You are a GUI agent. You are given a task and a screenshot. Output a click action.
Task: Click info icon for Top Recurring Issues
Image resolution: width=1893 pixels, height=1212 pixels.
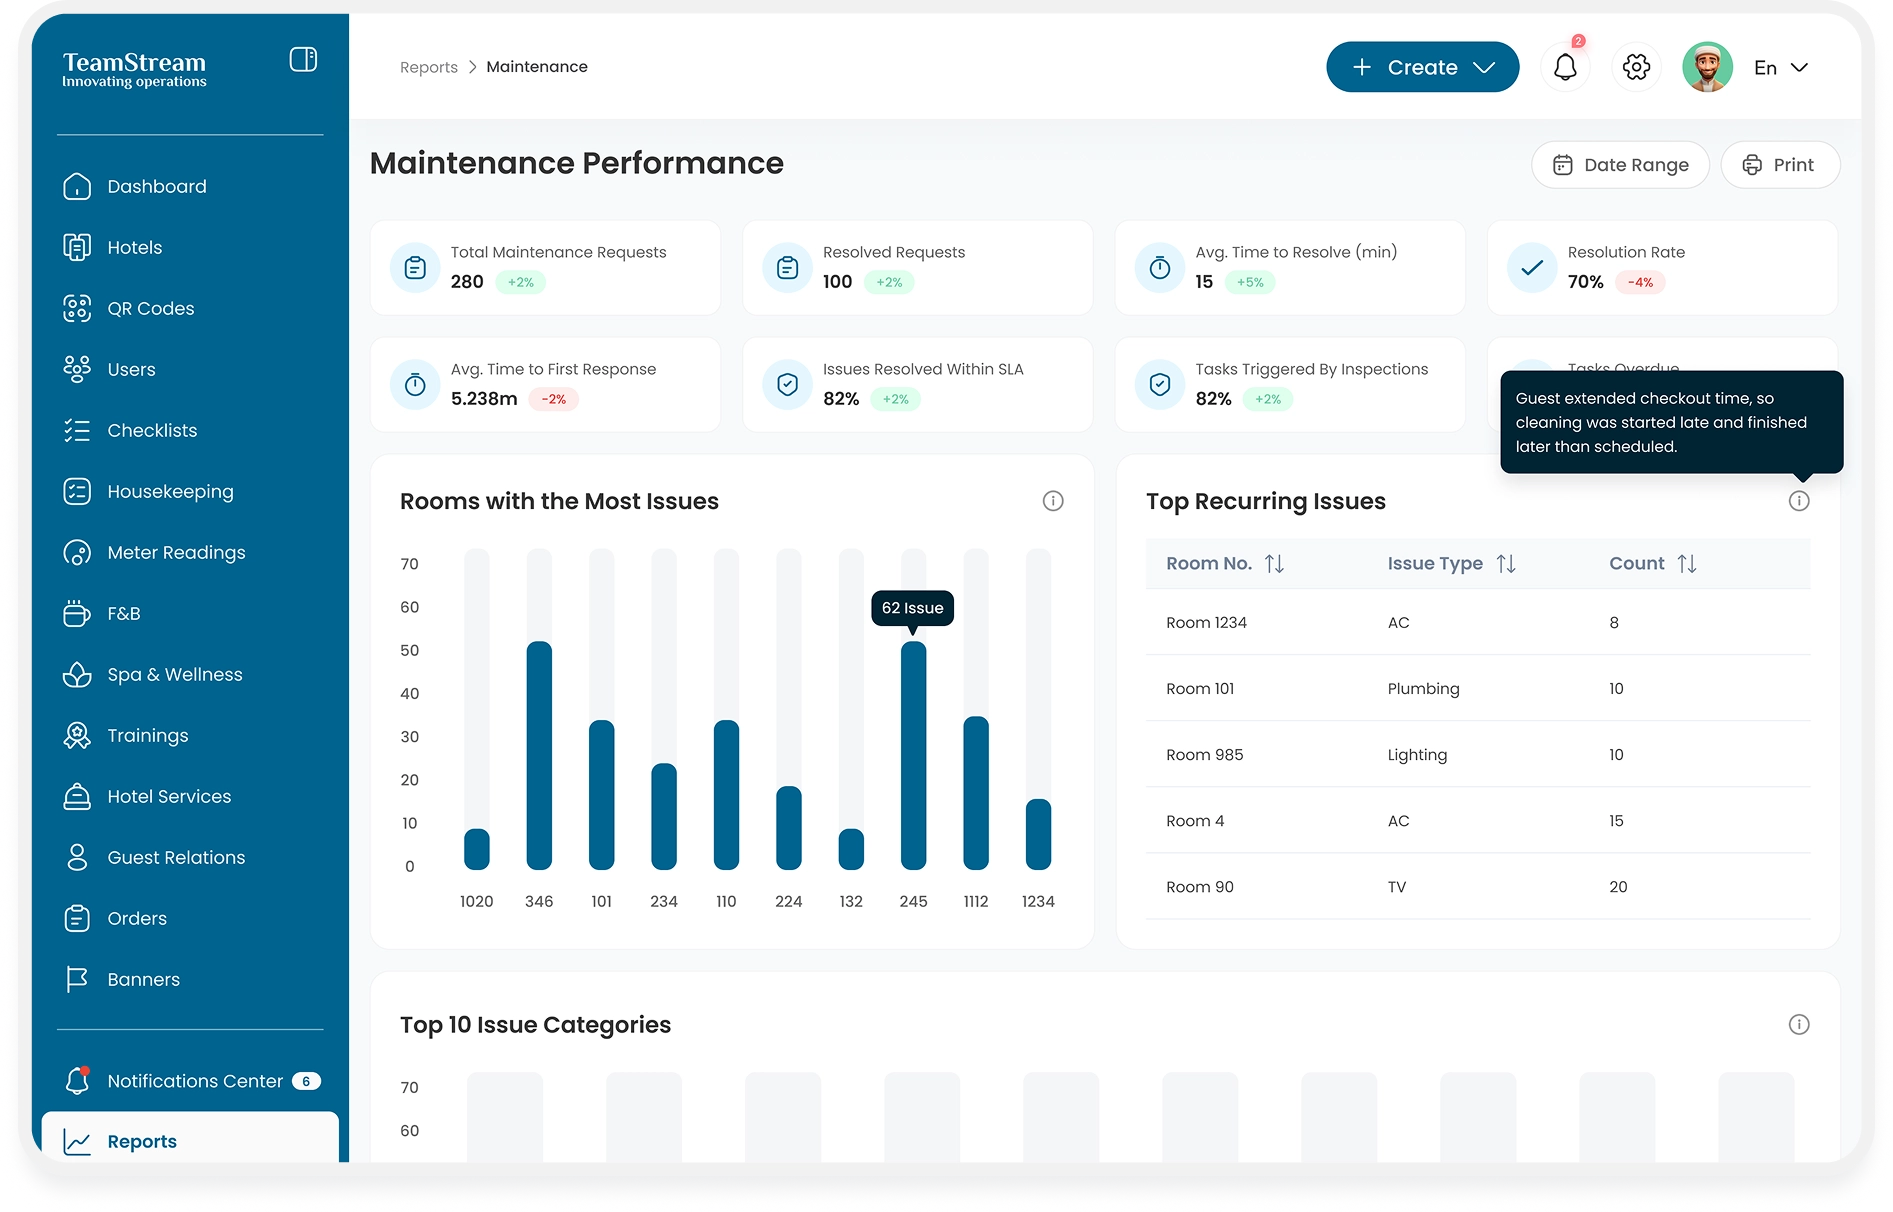click(1799, 501)
